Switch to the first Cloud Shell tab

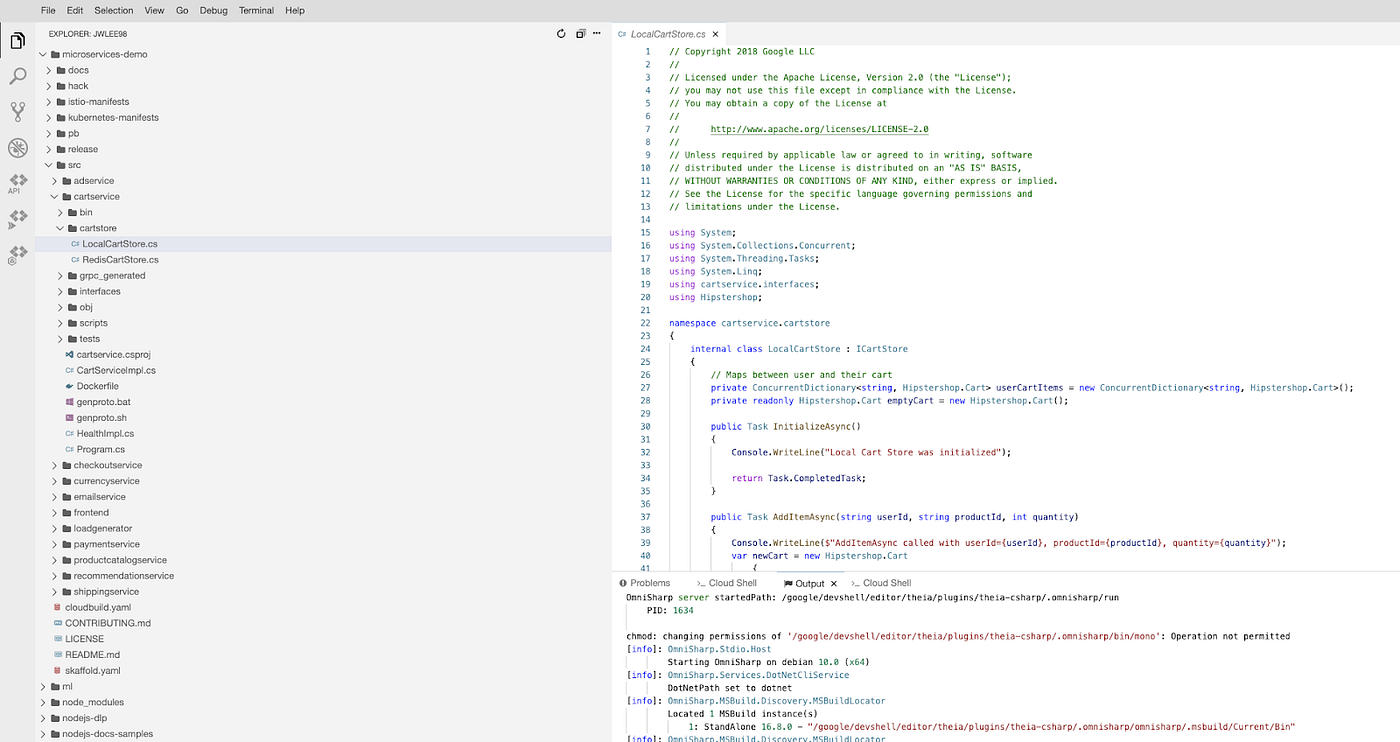tap(728, 583)
